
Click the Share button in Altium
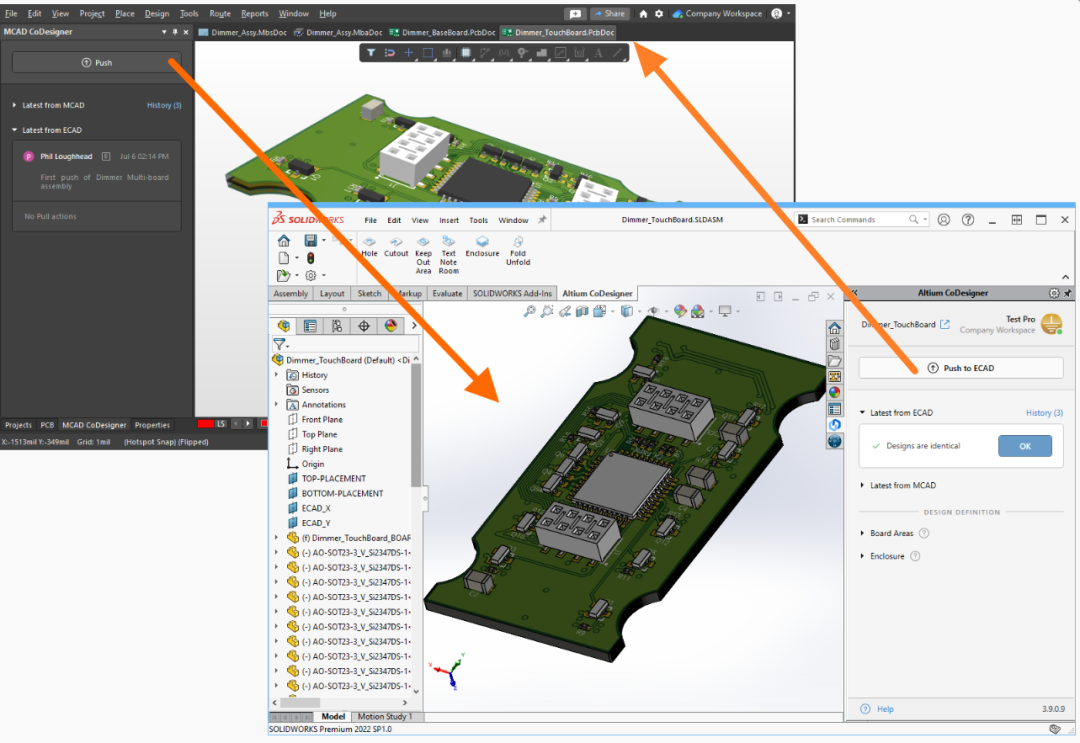(610, 14)
